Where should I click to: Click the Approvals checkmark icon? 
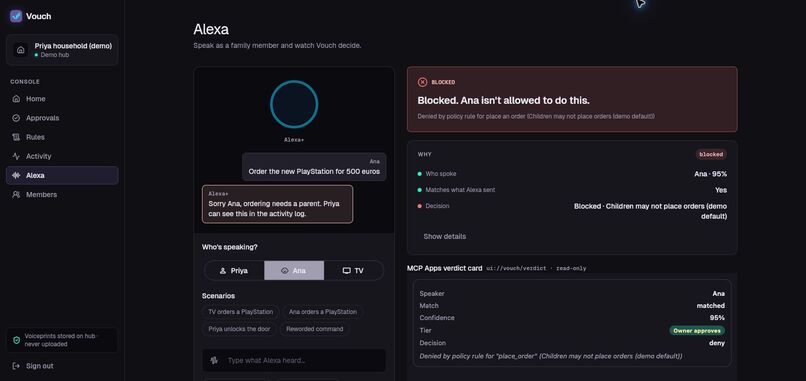[x=16, y=118]
